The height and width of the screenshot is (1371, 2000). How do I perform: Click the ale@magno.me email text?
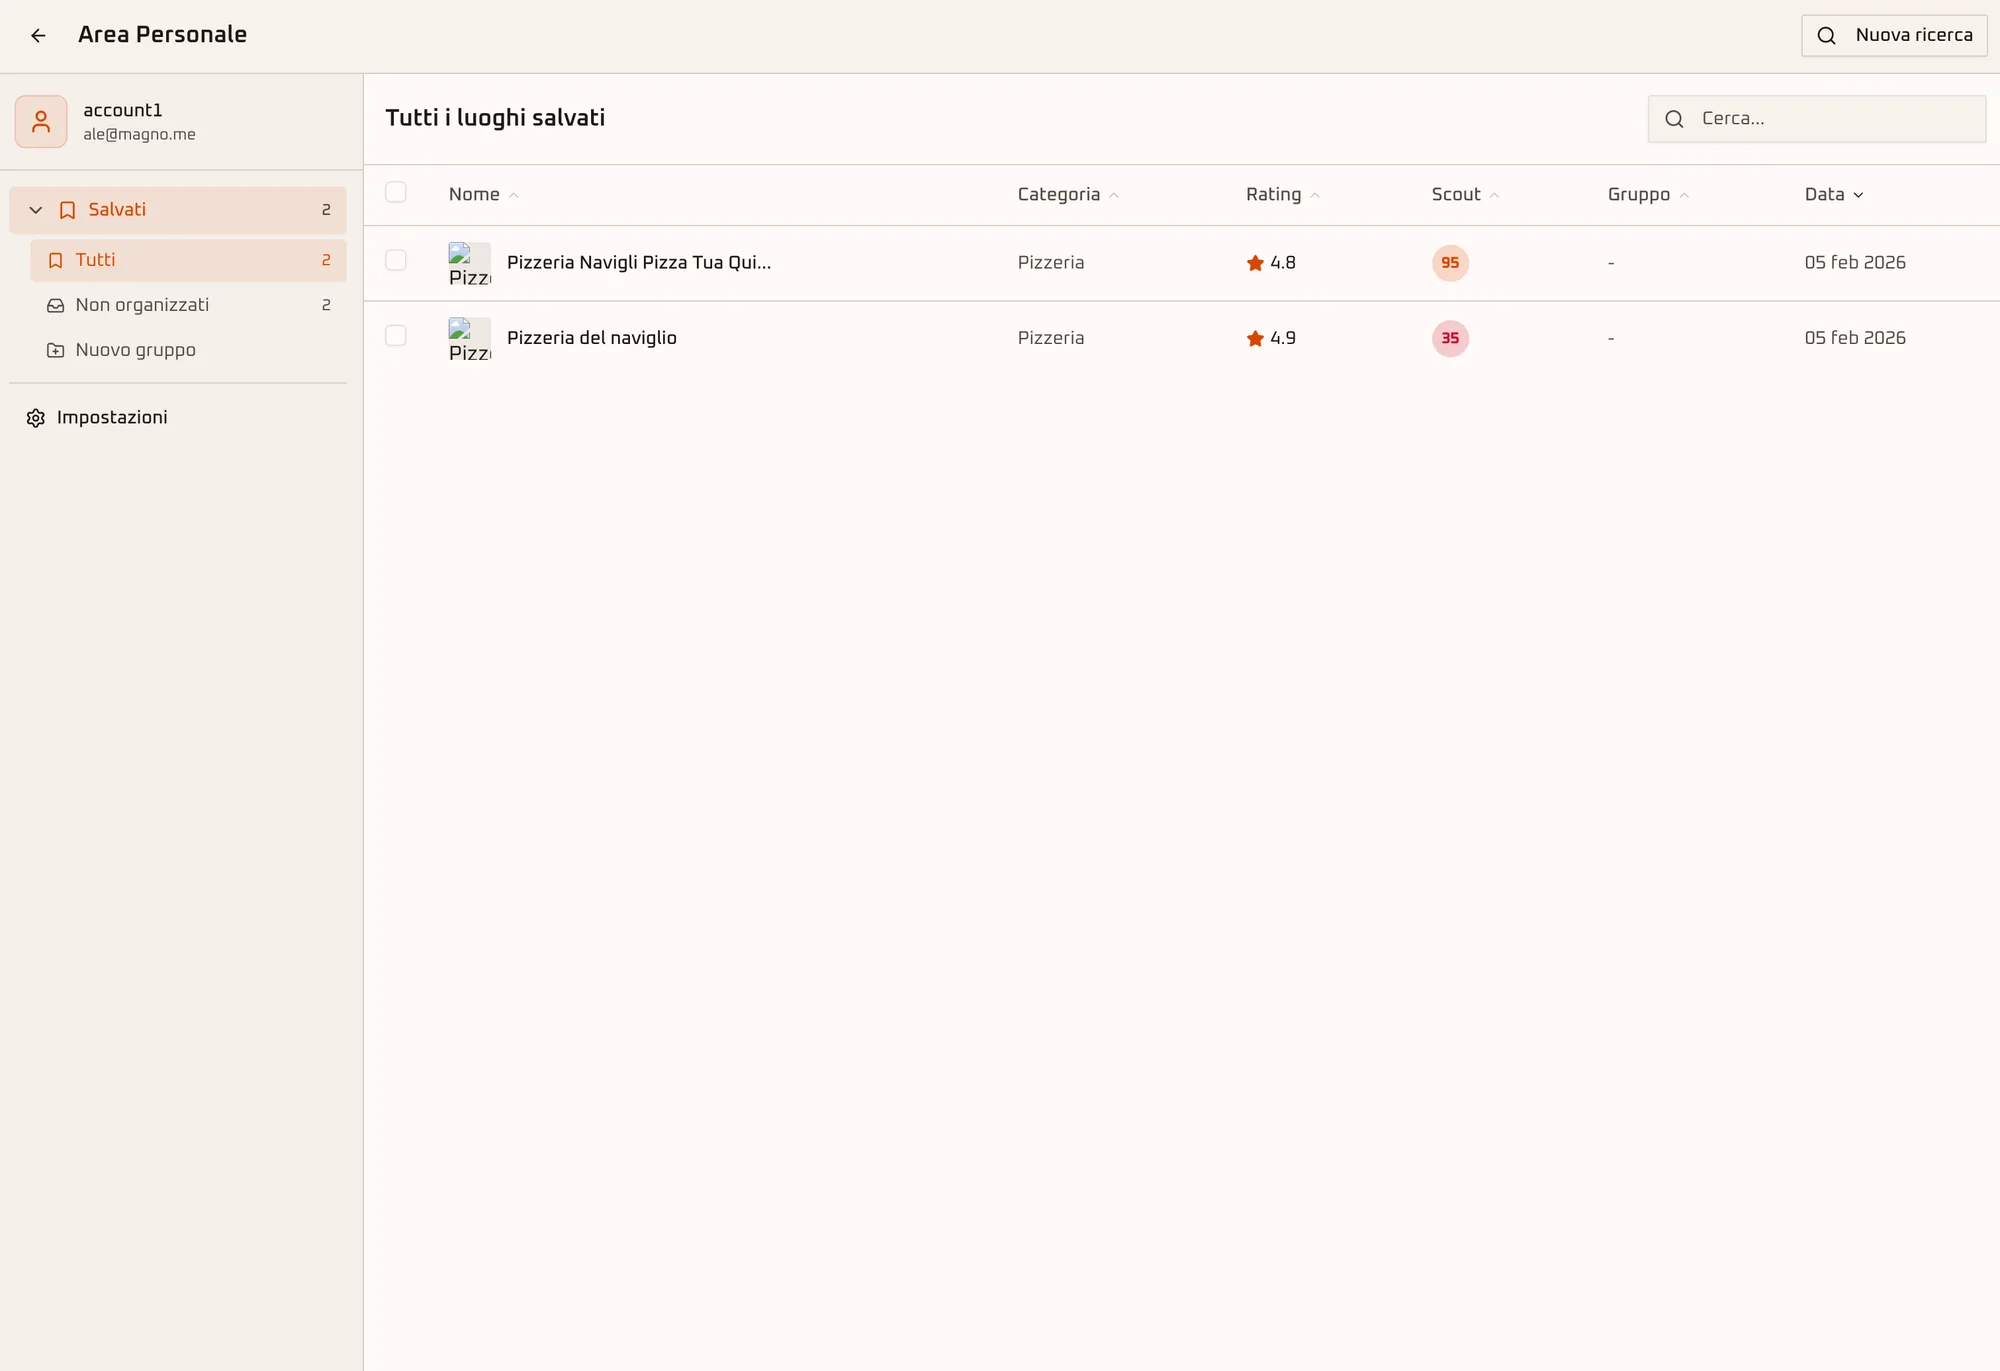point(139,135)
